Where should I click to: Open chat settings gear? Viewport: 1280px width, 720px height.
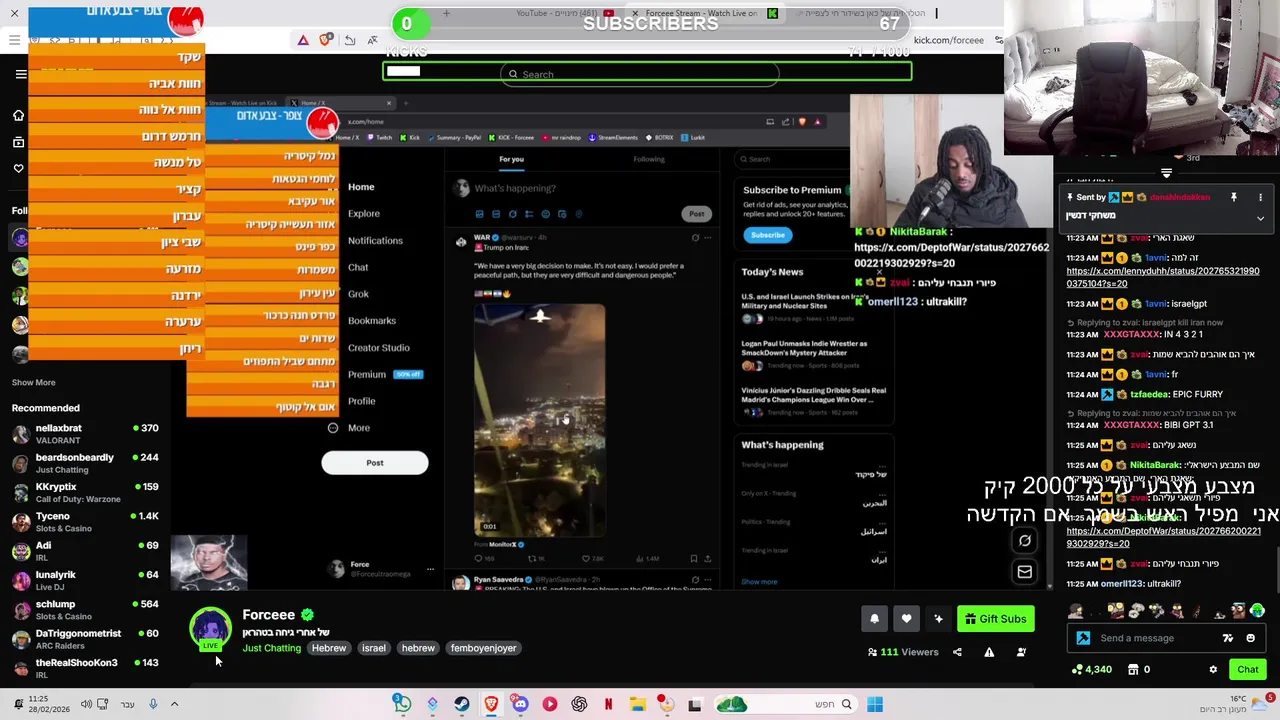1213,670
